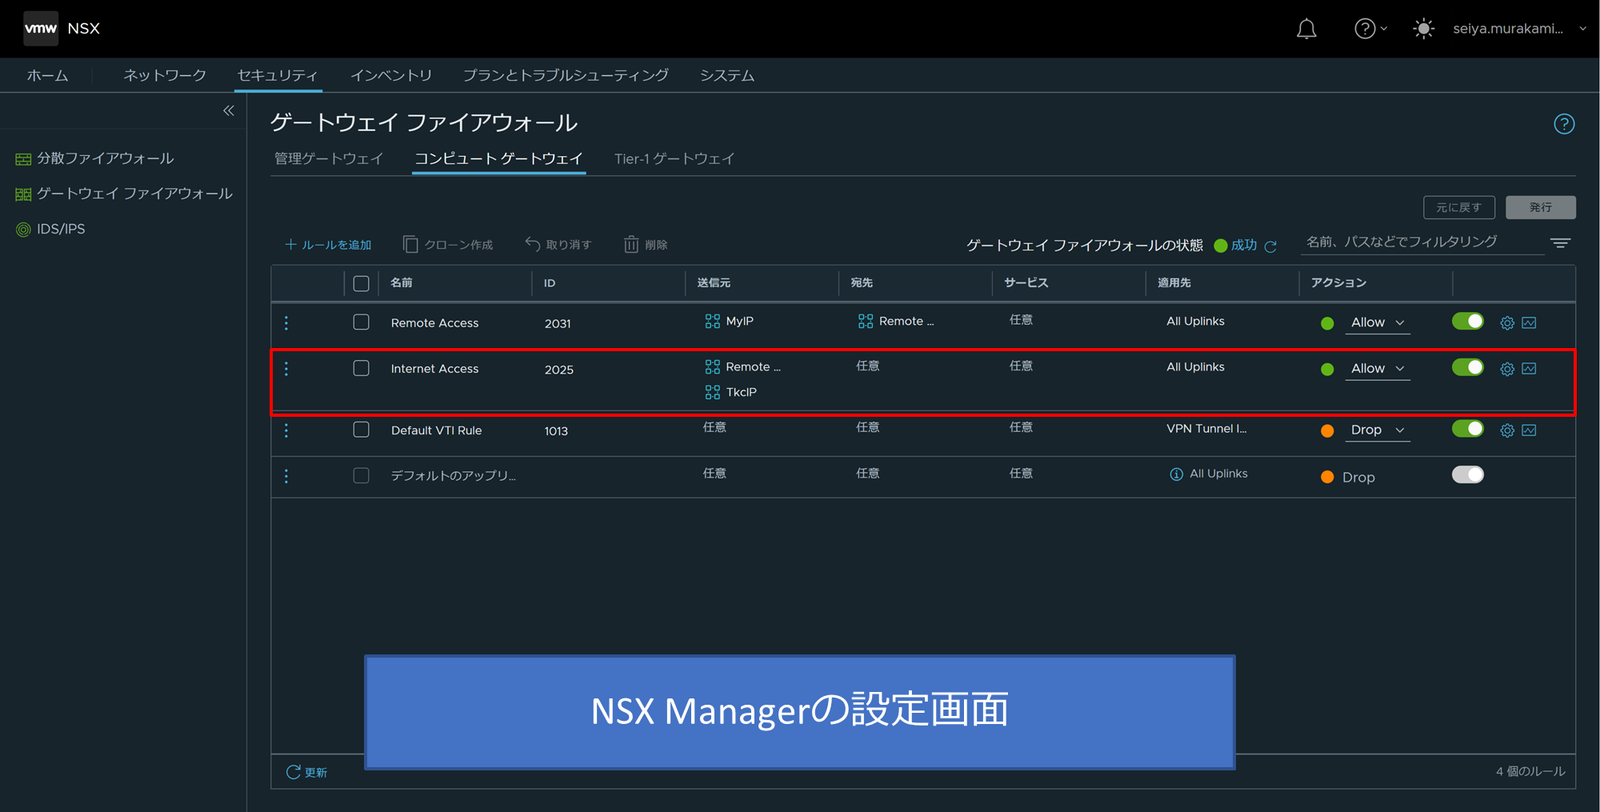Viewport: 1600px width, 812px height.
Task: View statistics chart for Internet Access rule
Action: click(x=1529, y=369)
